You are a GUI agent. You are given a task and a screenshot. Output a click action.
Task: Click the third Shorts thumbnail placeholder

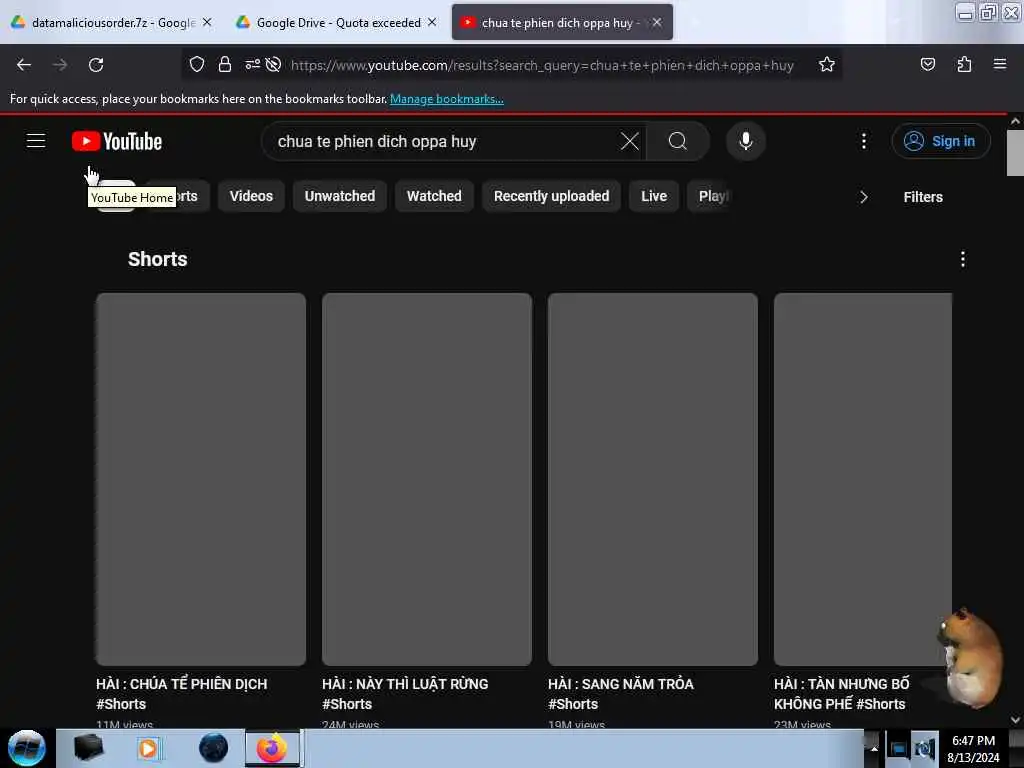[653, 479]
